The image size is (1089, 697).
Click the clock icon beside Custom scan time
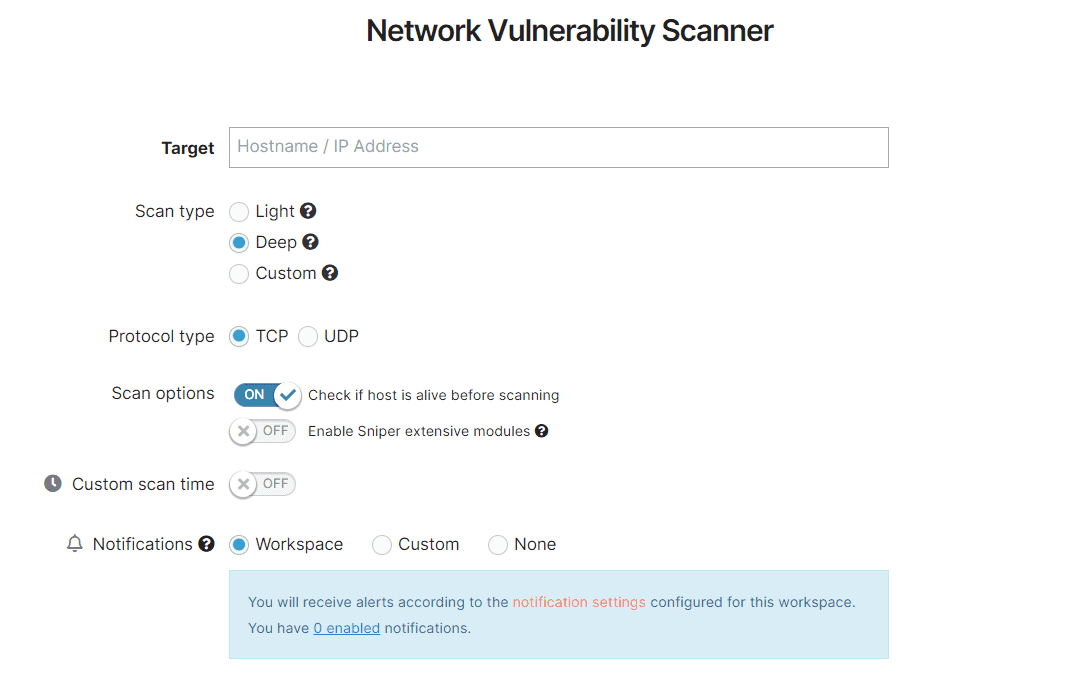tap(51, 483)
